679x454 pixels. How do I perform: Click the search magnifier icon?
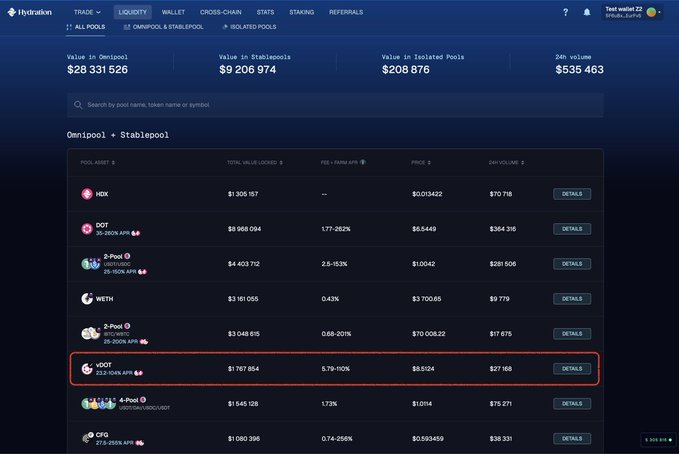78,105
